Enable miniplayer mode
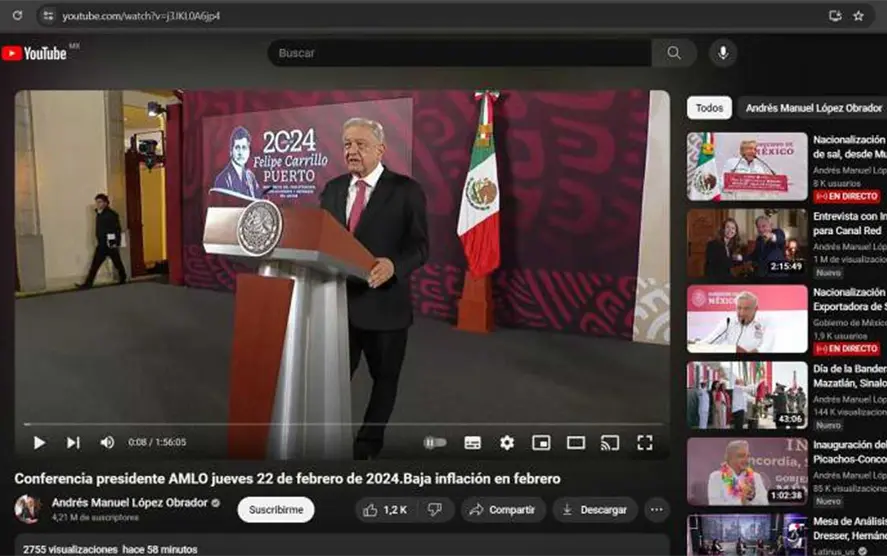 click(x=541, y=442)
